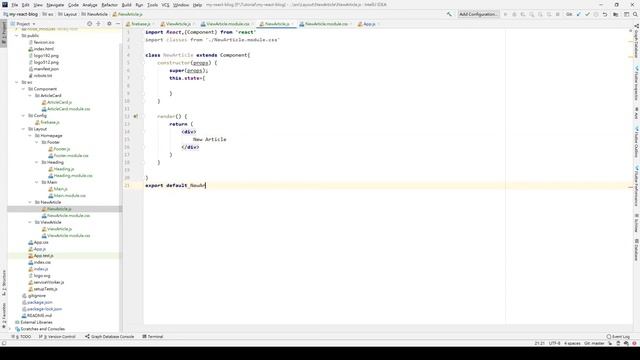Collapse the src folder in tree
The height and width of the screenshot is (360, 640).
pos(17,82)
